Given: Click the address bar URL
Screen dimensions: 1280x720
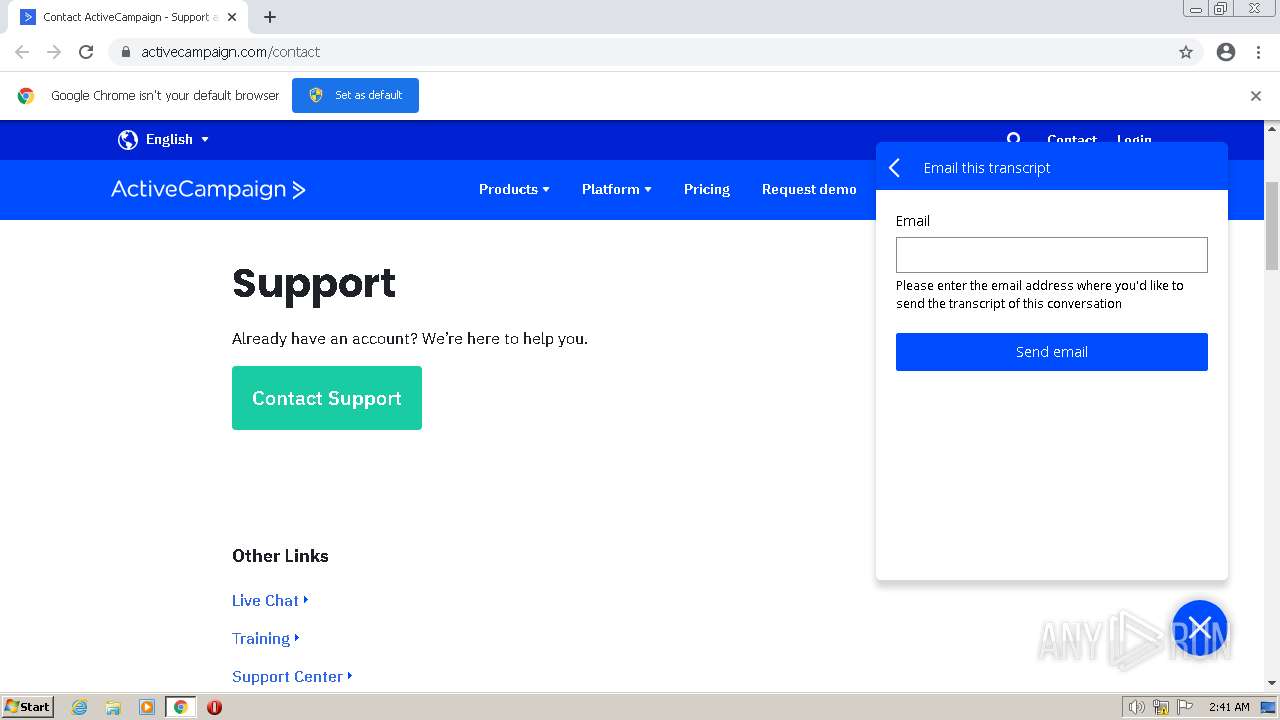Looking at the screenshot, I should (x=231, y=52).
